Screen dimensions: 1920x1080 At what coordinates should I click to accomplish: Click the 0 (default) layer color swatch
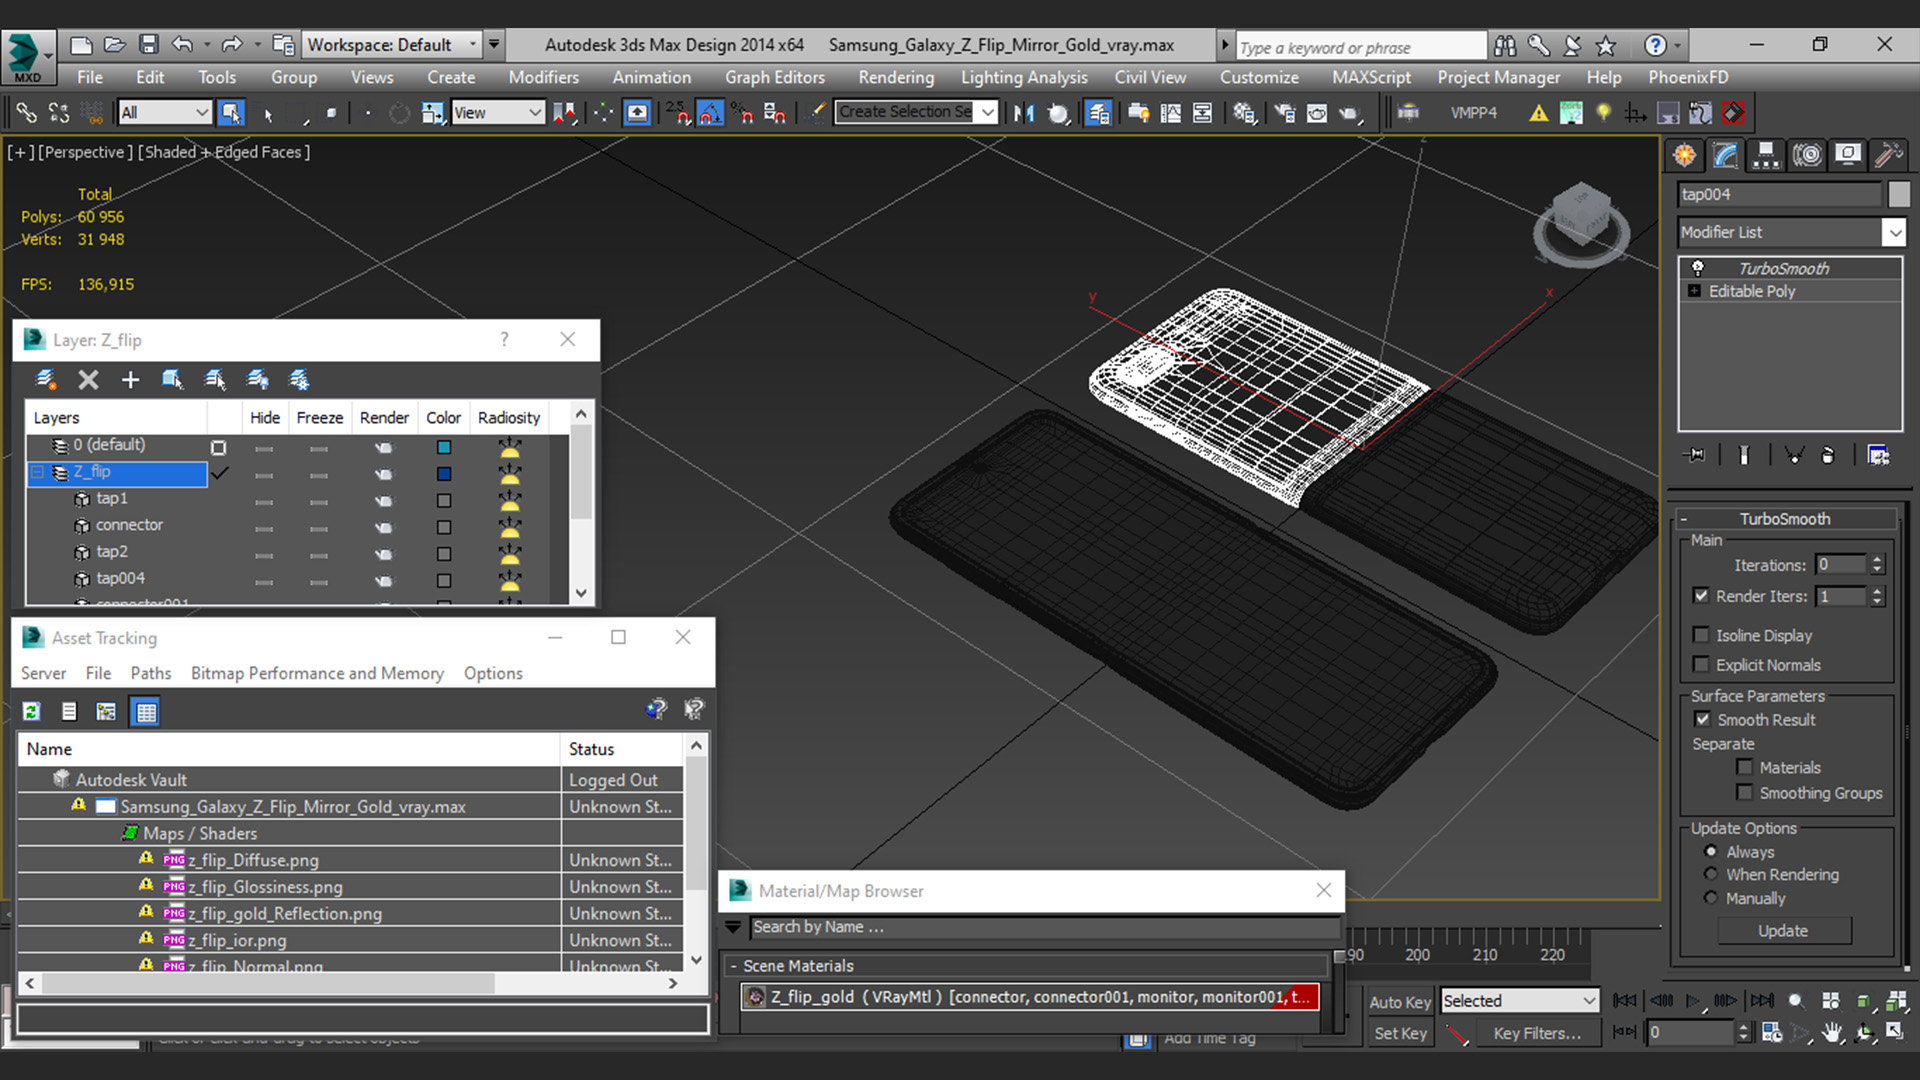click(x=444, y=447)
